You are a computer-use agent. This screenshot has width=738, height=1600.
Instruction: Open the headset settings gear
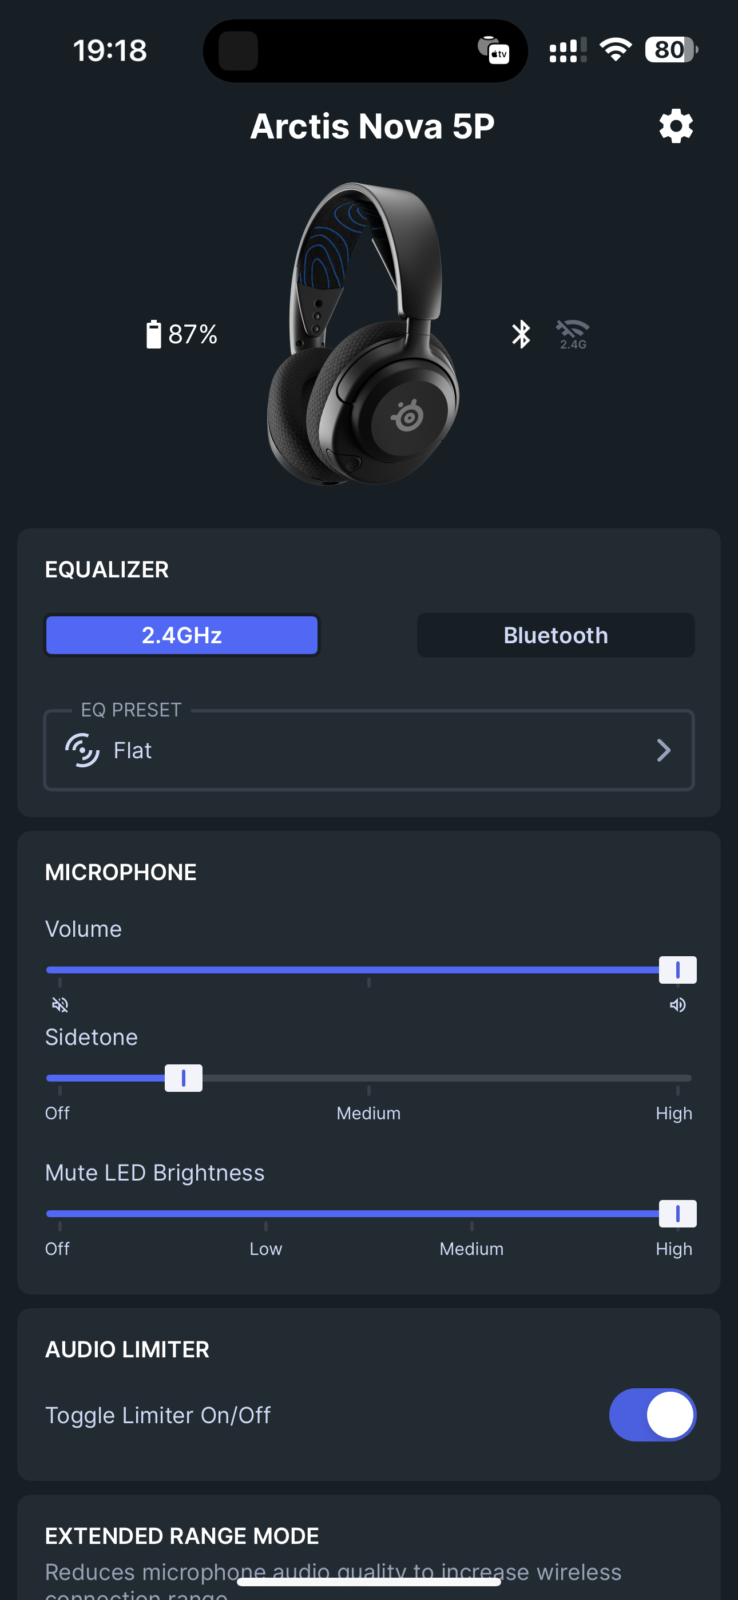point(675,126)
